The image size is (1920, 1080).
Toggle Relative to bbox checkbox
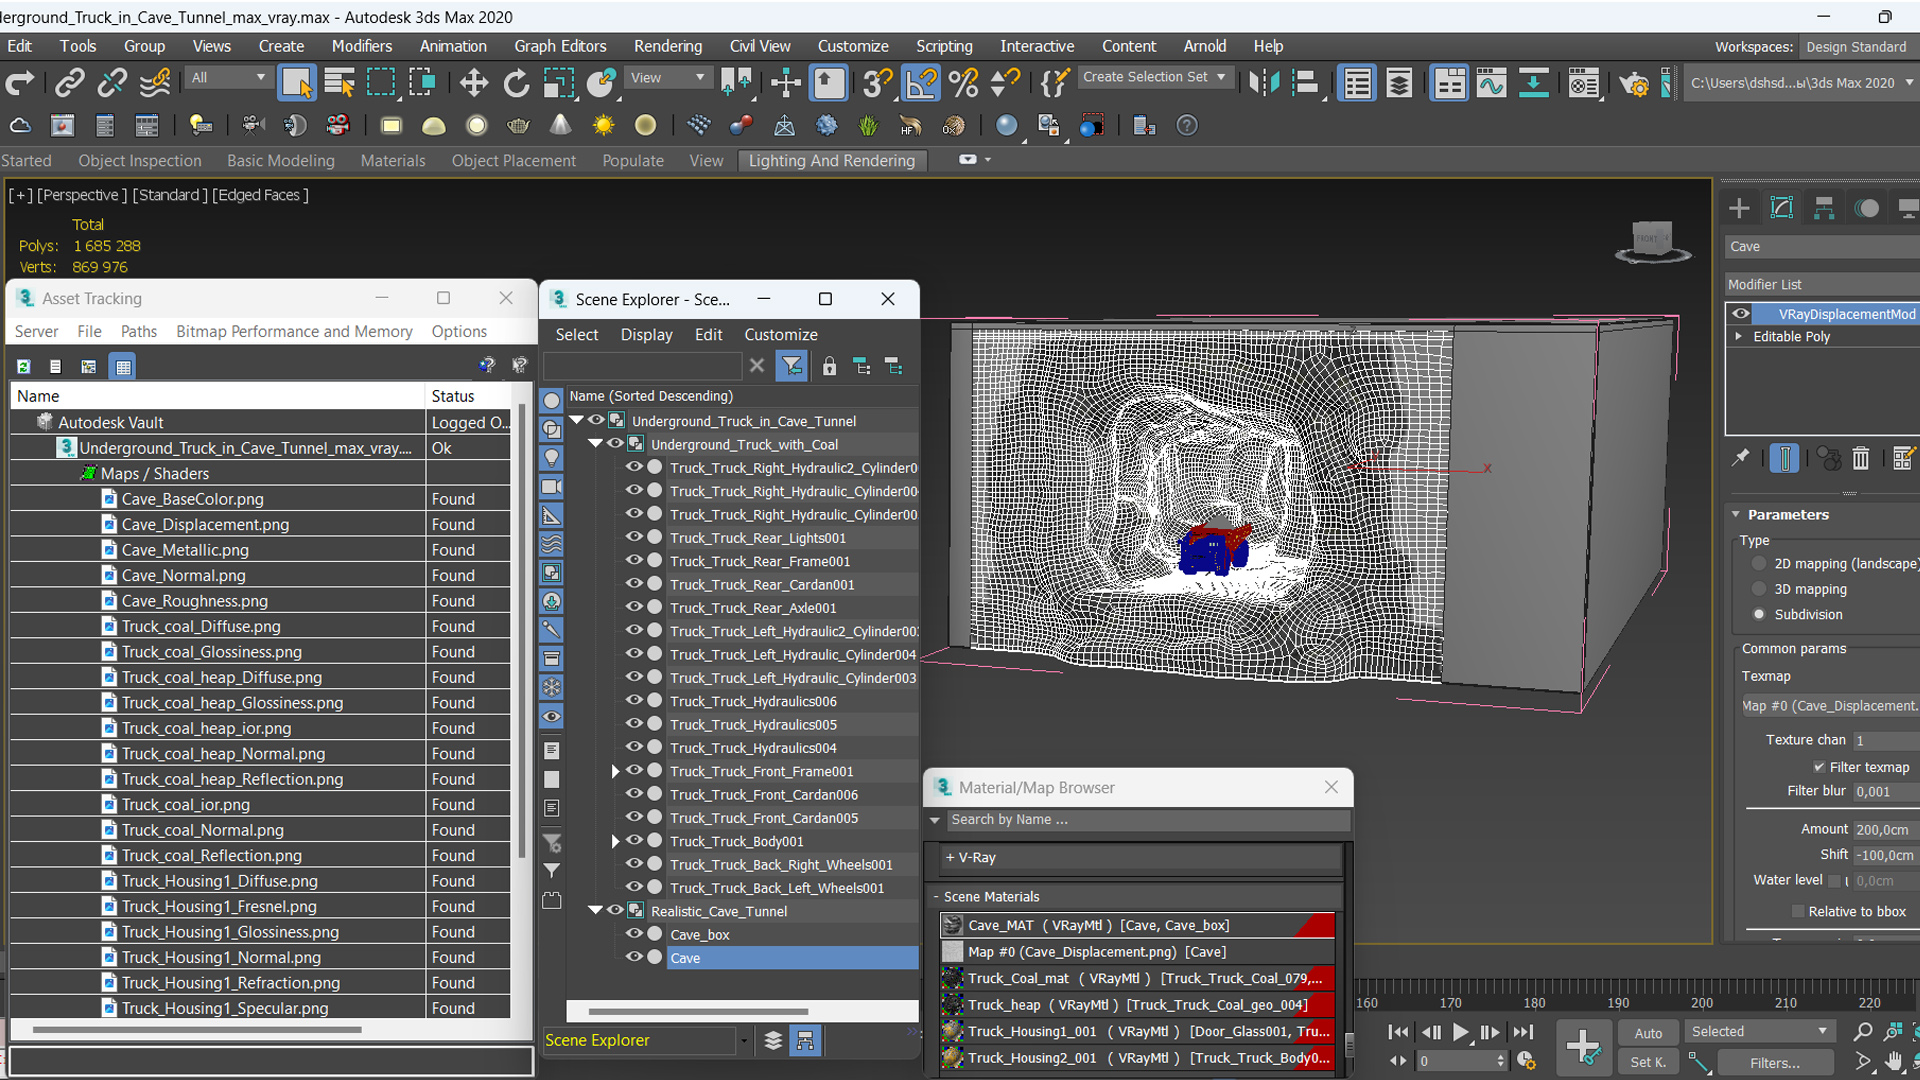(x=1798, y=911)
